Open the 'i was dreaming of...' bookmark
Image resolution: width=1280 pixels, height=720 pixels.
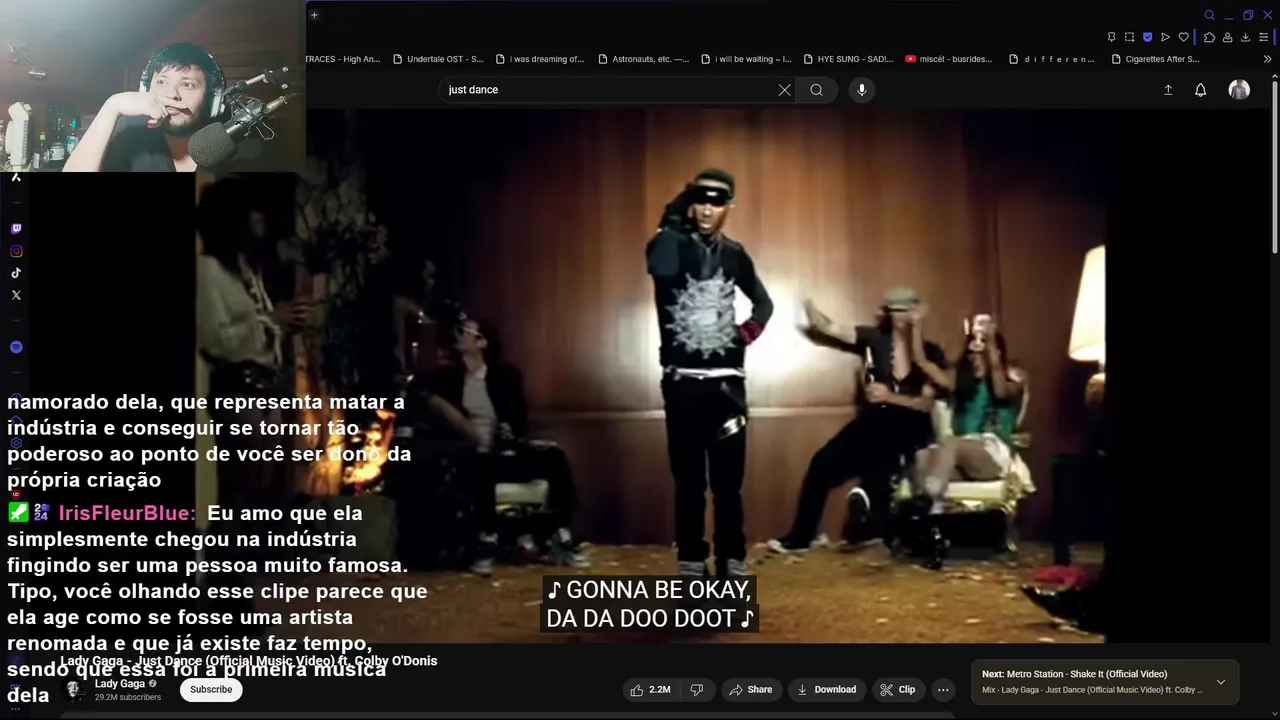(540, 59)
